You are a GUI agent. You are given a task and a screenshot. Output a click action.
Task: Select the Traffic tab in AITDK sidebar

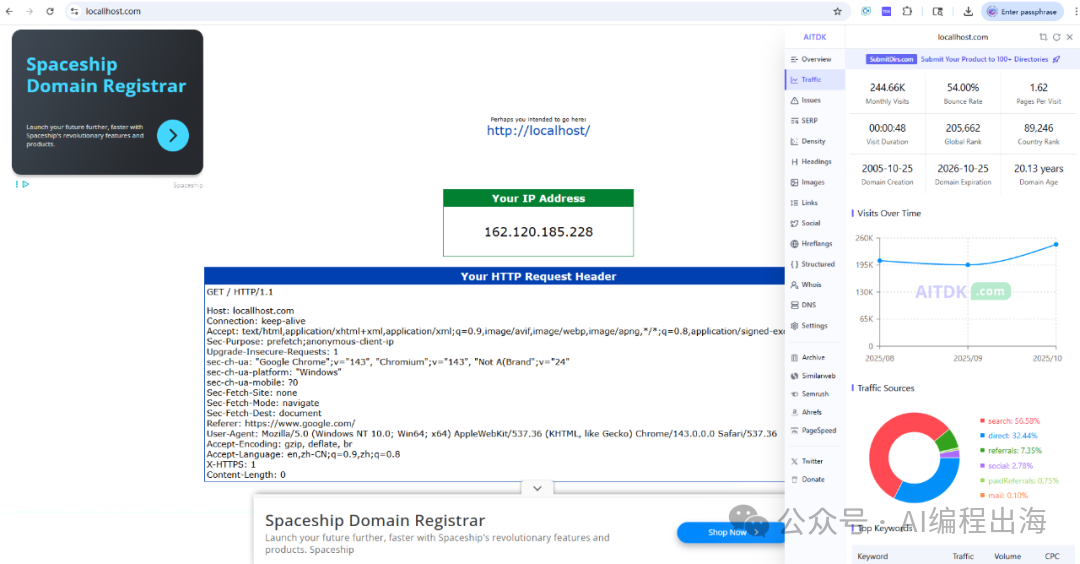(x=816, y=80)
